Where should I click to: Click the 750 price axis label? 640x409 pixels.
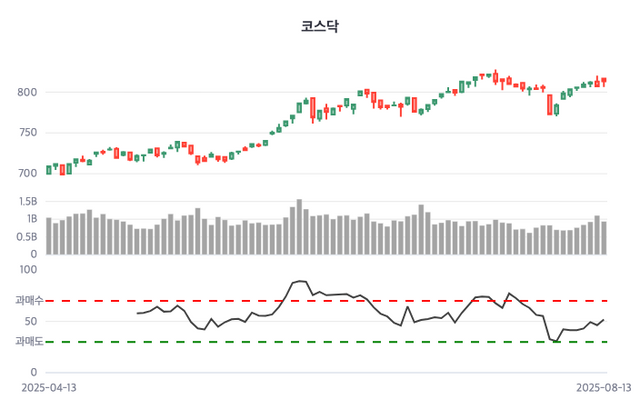point(27,133)
